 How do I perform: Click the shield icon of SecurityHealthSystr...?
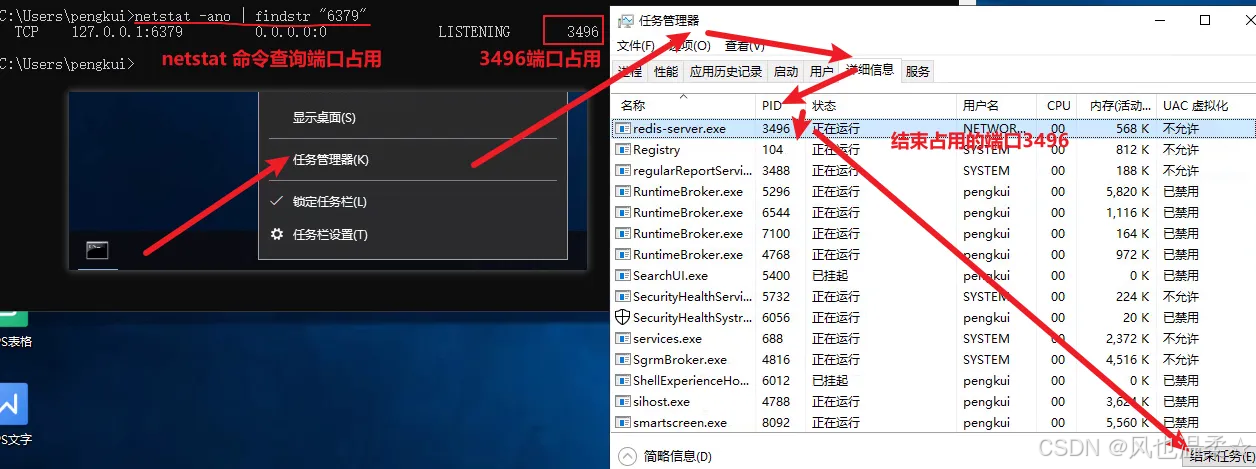[623, 318]
